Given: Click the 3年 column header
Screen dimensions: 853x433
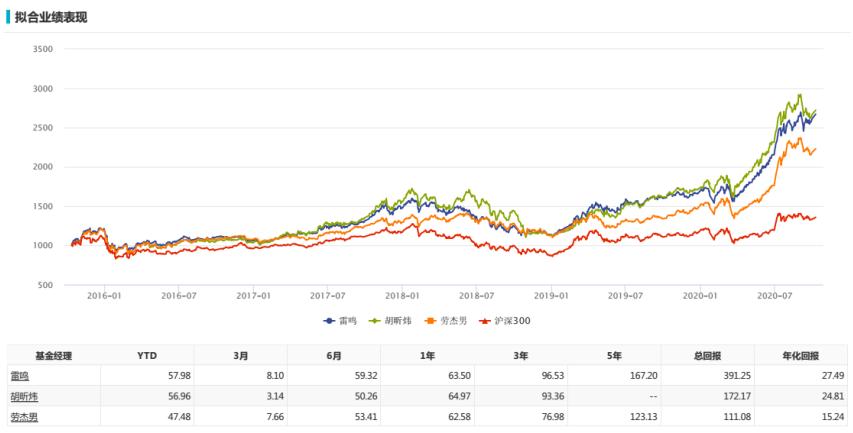Looking at the screenshot, I should coord(521,354).
